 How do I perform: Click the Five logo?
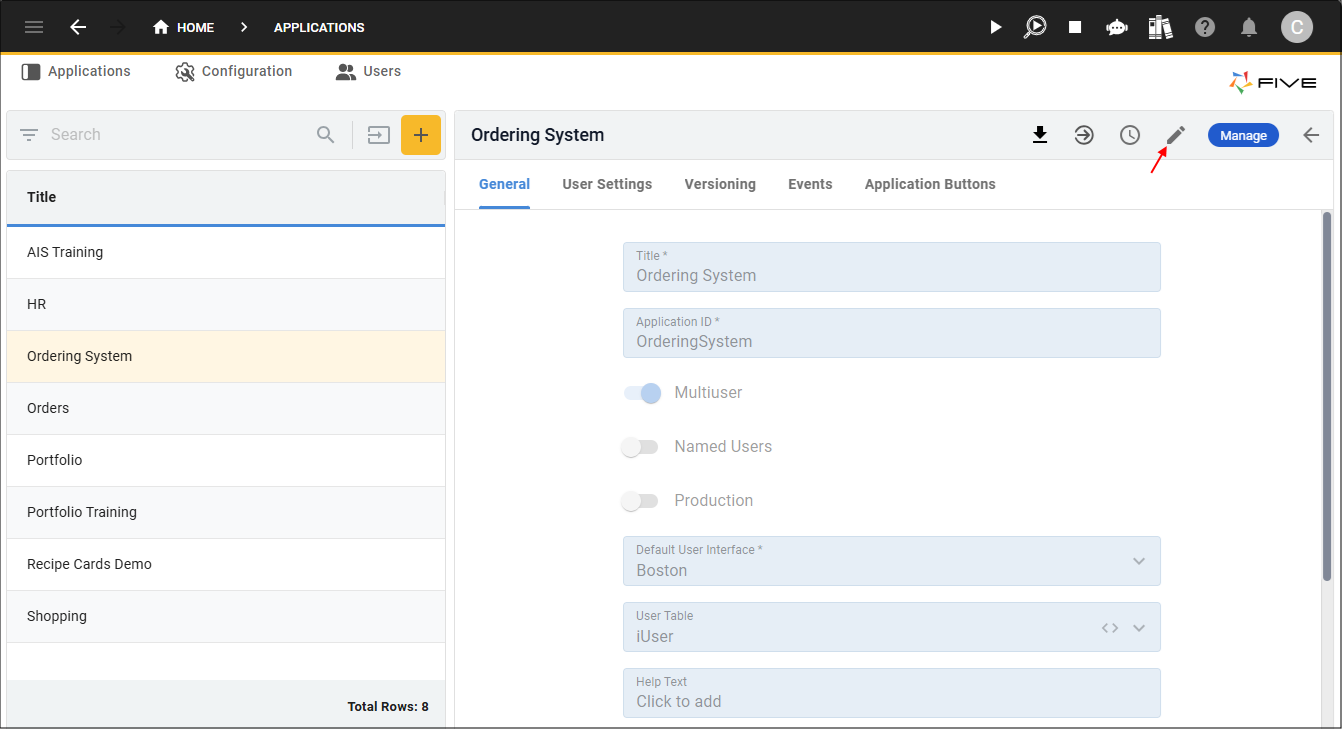point(1273,83)
